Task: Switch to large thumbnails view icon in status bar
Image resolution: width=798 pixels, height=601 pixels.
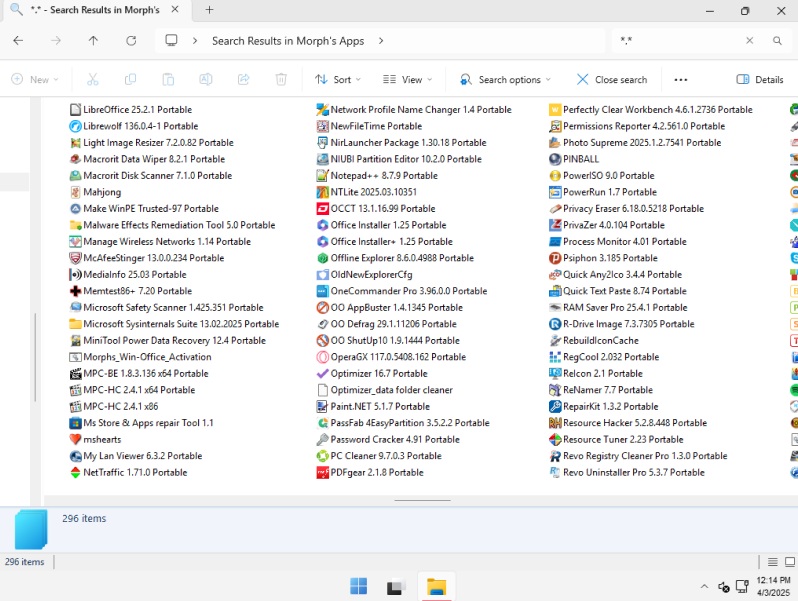Action: pos(790,562)
